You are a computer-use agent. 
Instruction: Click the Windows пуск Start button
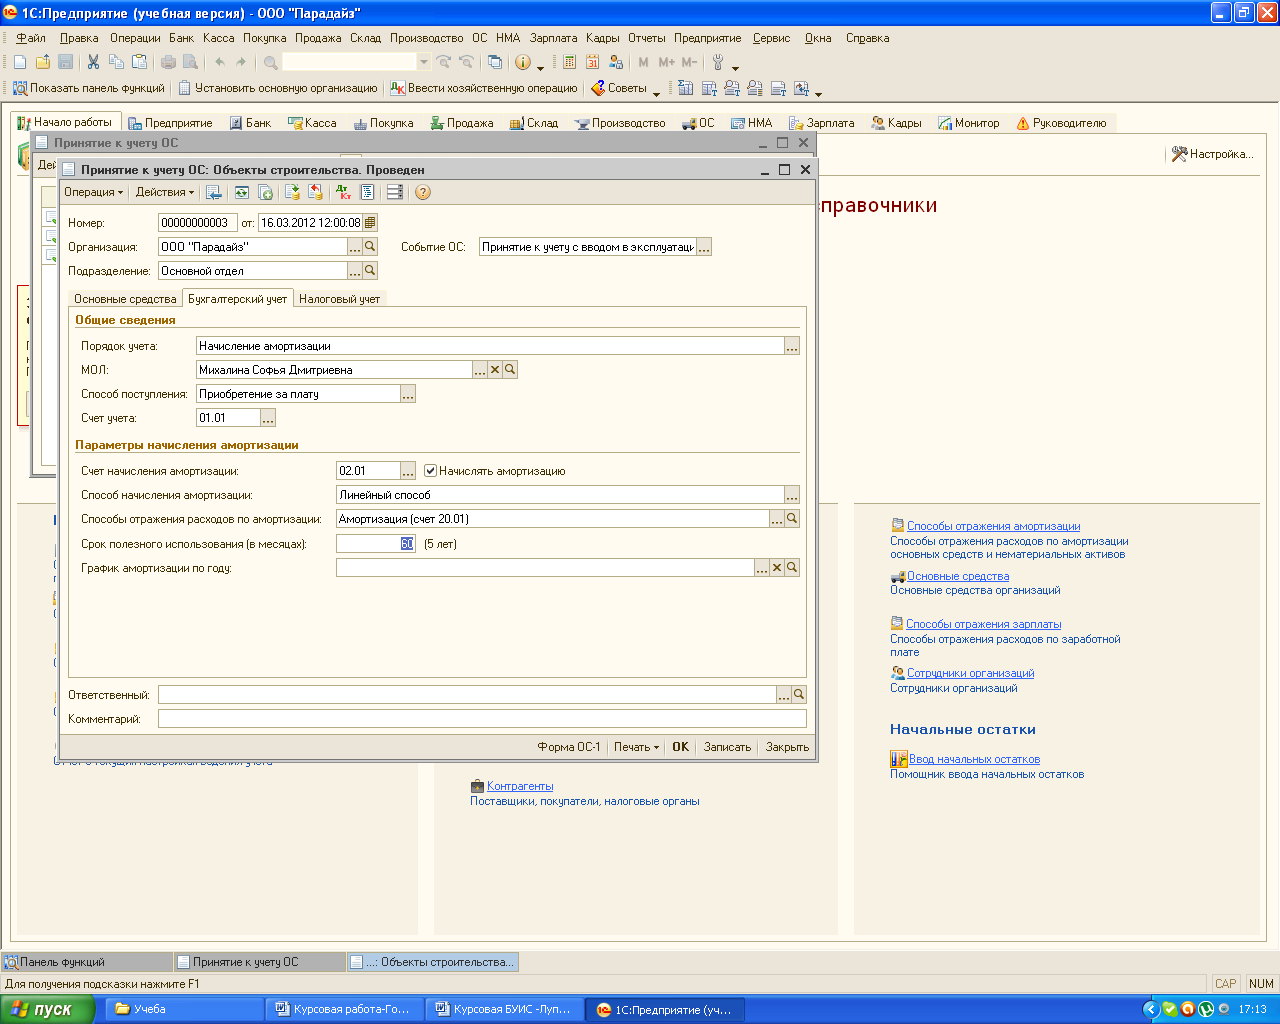coord(47,1009)
